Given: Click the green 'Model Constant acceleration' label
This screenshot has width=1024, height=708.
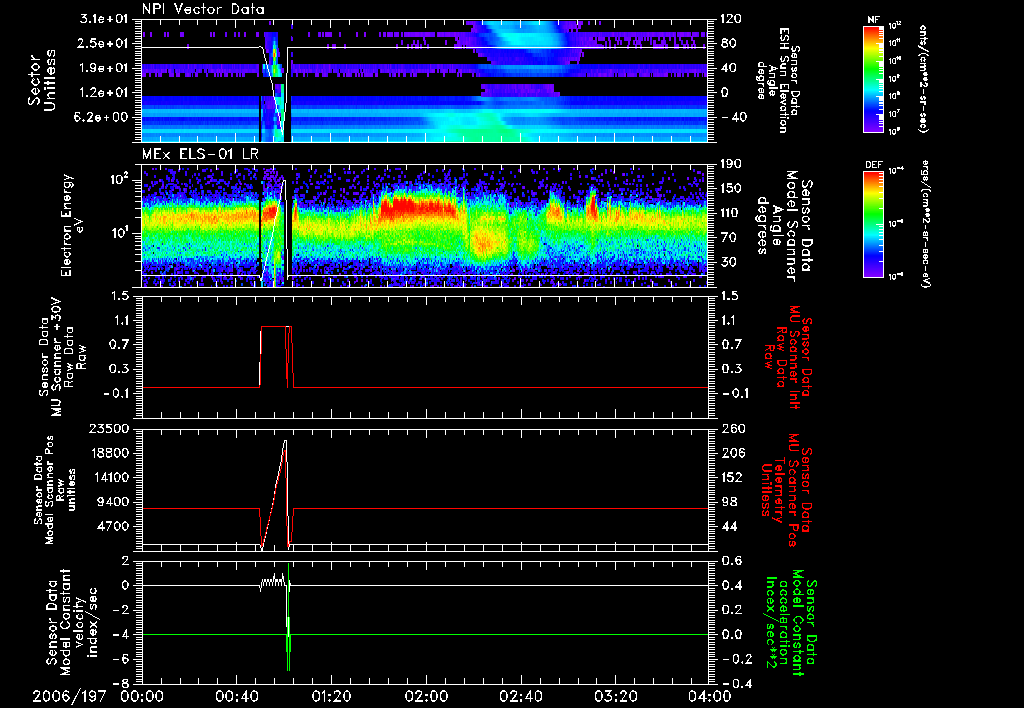Looking at the screenshot, I should [792, 623].
